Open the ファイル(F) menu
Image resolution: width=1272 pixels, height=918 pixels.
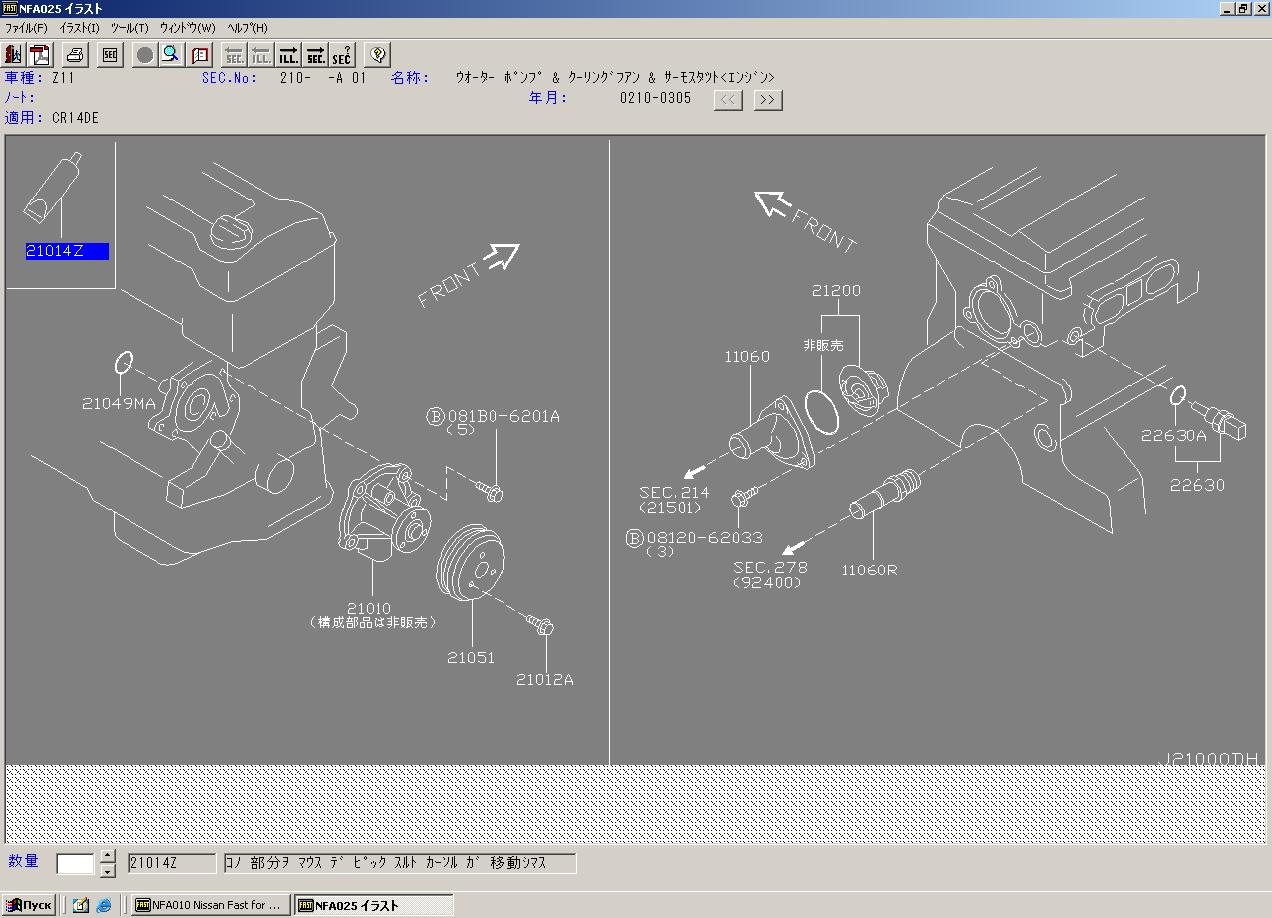26,28
